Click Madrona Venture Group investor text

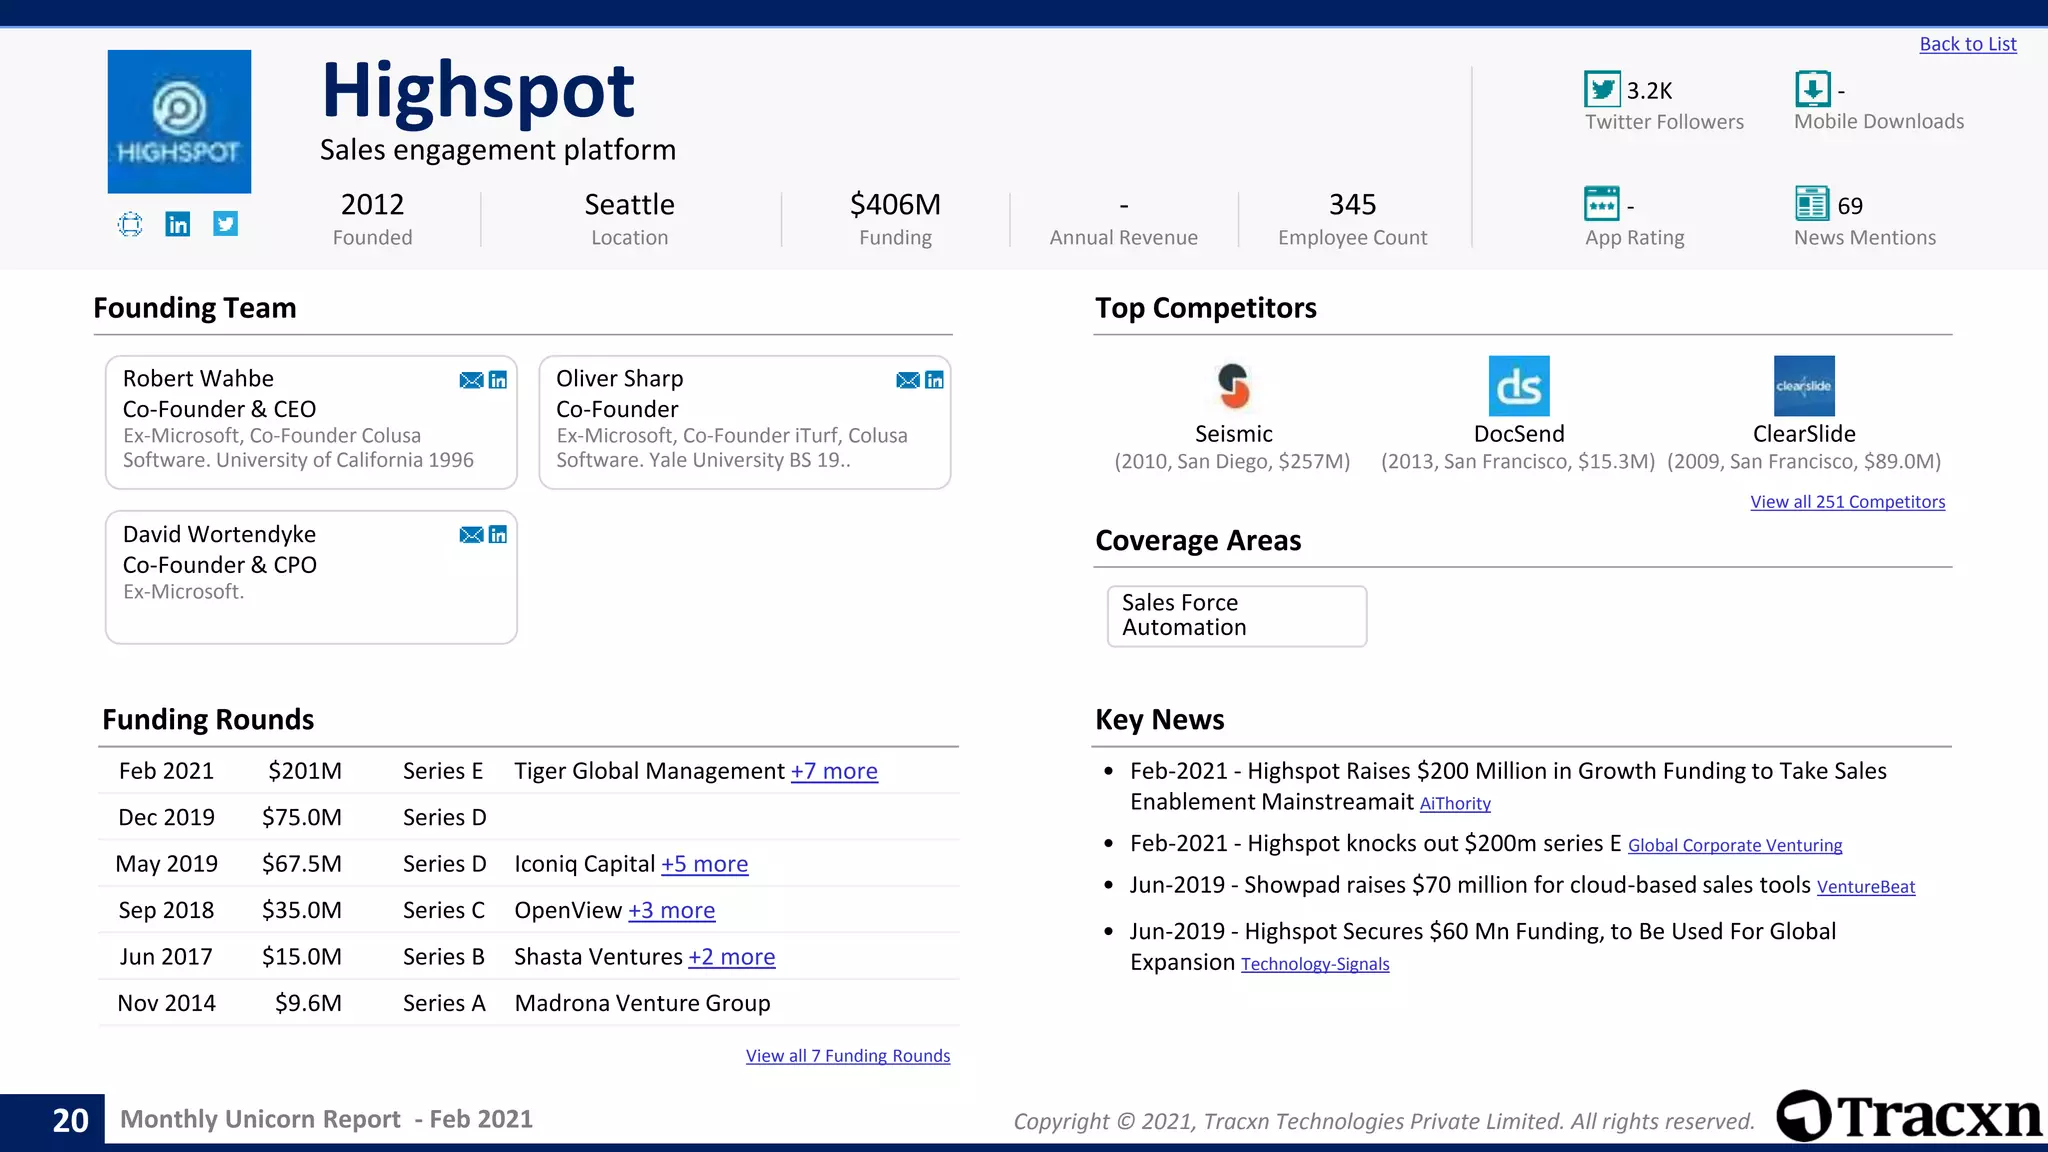tap(642, 1003)
